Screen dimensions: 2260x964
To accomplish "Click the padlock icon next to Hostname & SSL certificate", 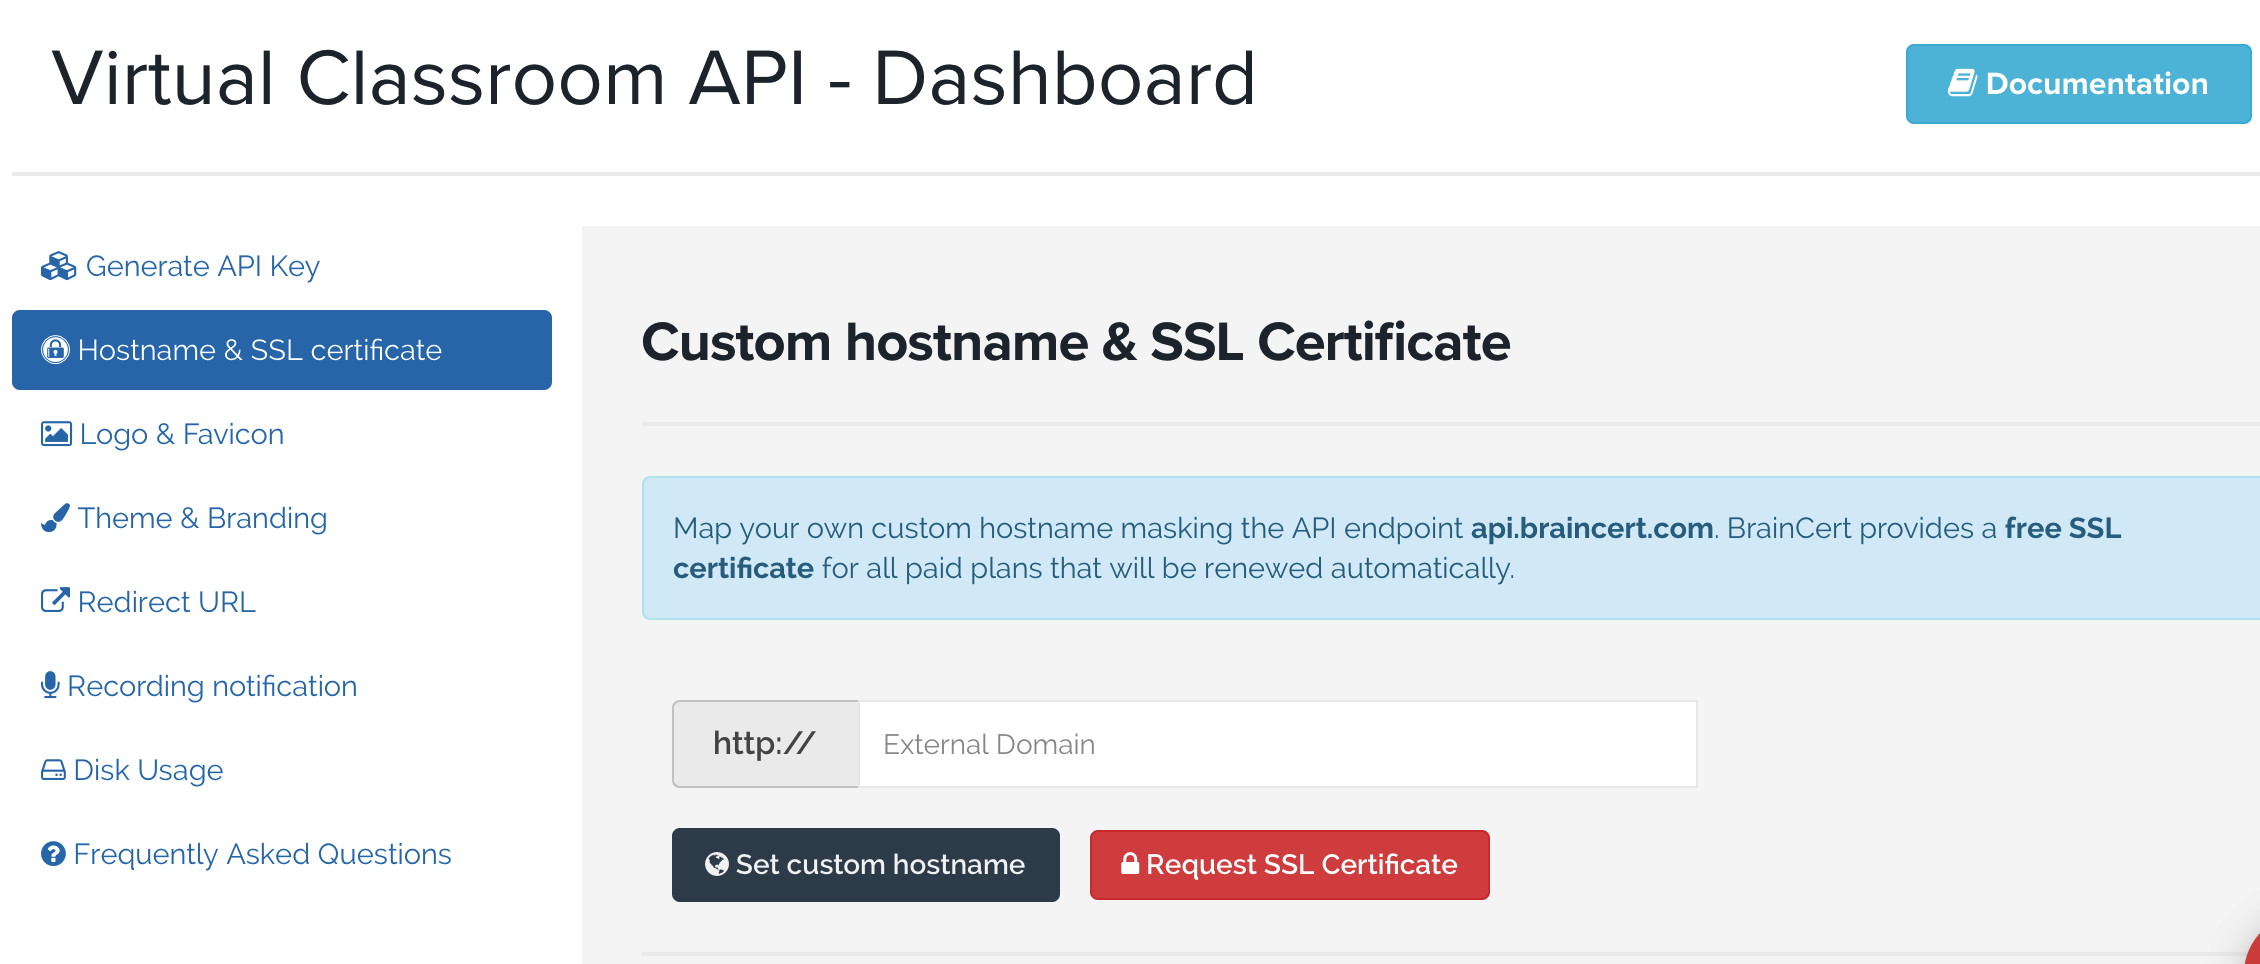I will (x=55, y=350).
